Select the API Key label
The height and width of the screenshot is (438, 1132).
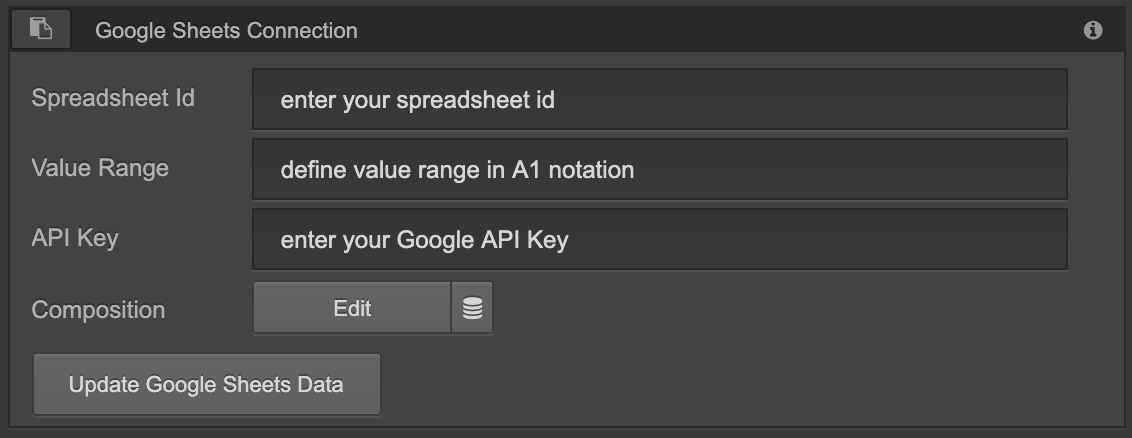pos(75,238)
